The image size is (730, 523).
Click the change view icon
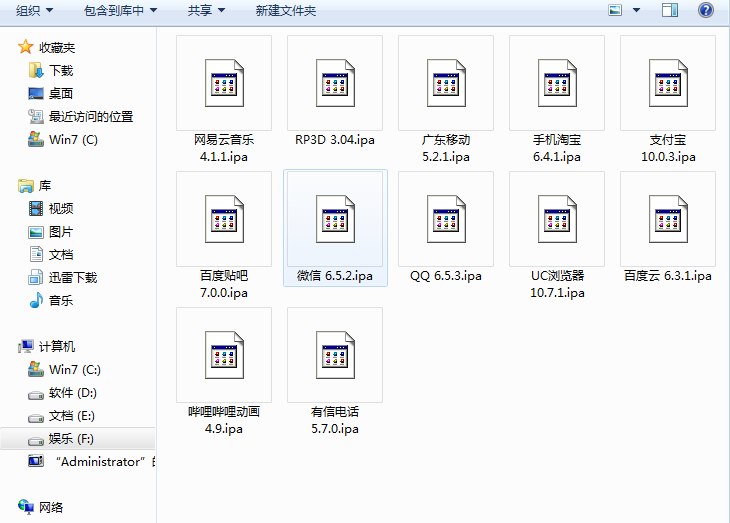pos(615,10)
